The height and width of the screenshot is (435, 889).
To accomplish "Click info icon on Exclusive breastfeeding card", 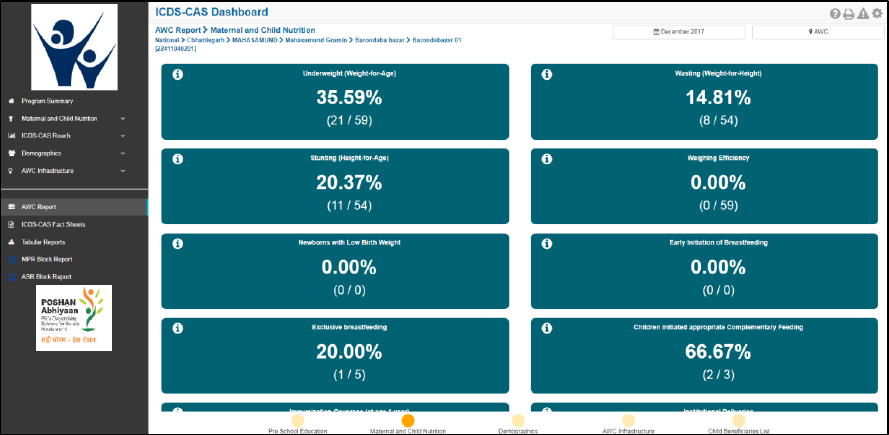I will click(177, 328).
